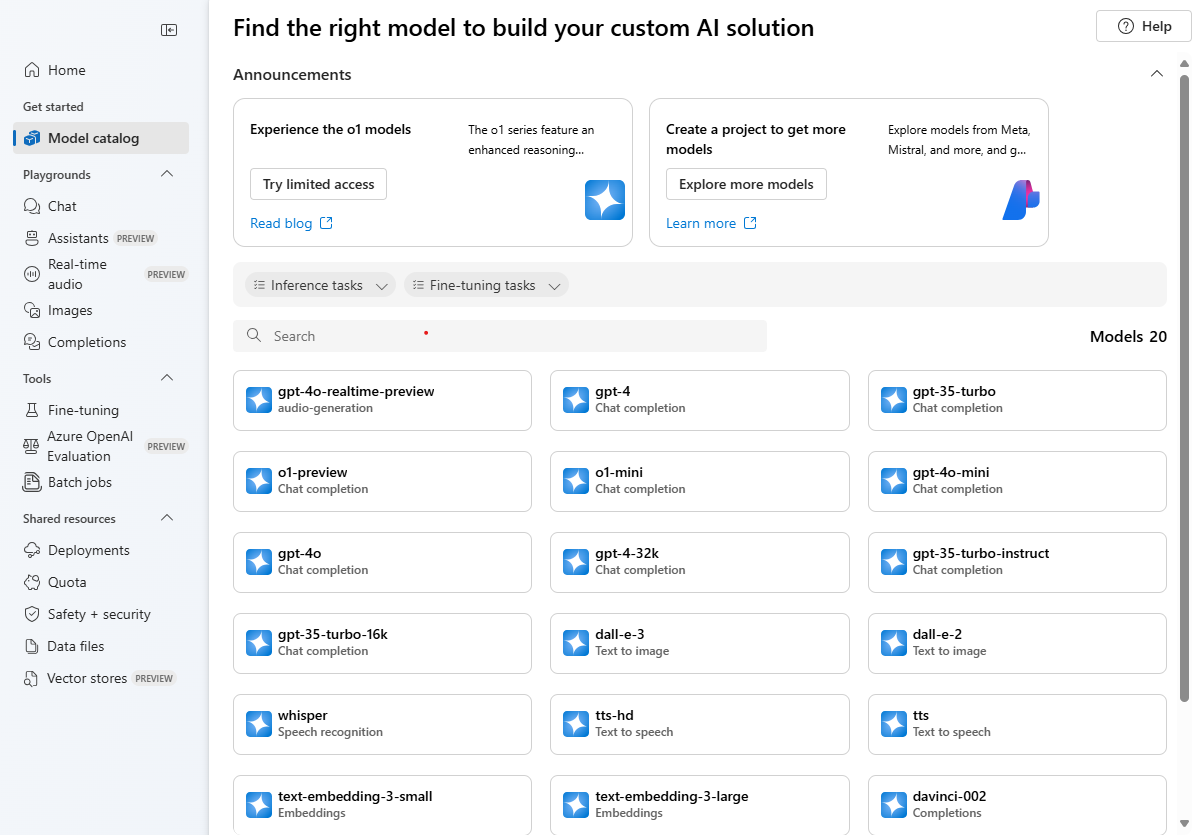Viewport: 1204px width, 835px height.
Task: Select the tts text to speech card
Action: [1017, 724]
